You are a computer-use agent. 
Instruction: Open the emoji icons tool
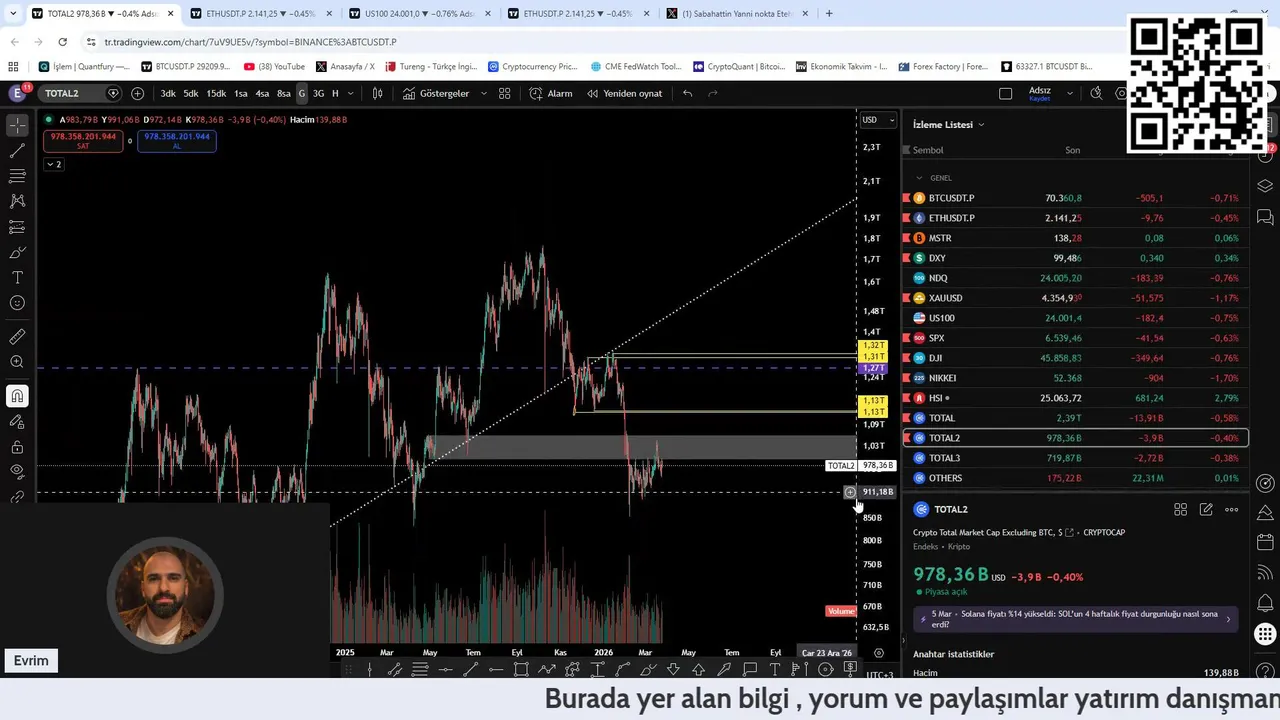coord(17,303)
